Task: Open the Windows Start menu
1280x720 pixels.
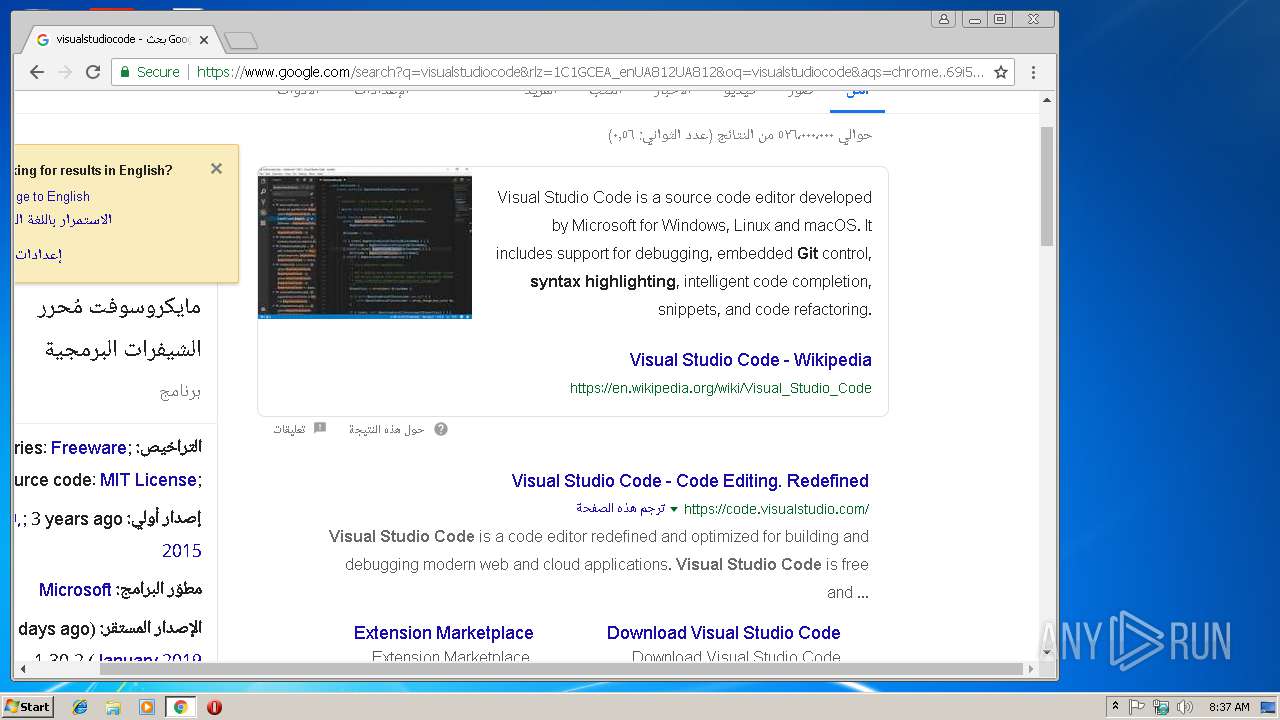Action: (x=28, y=706)
